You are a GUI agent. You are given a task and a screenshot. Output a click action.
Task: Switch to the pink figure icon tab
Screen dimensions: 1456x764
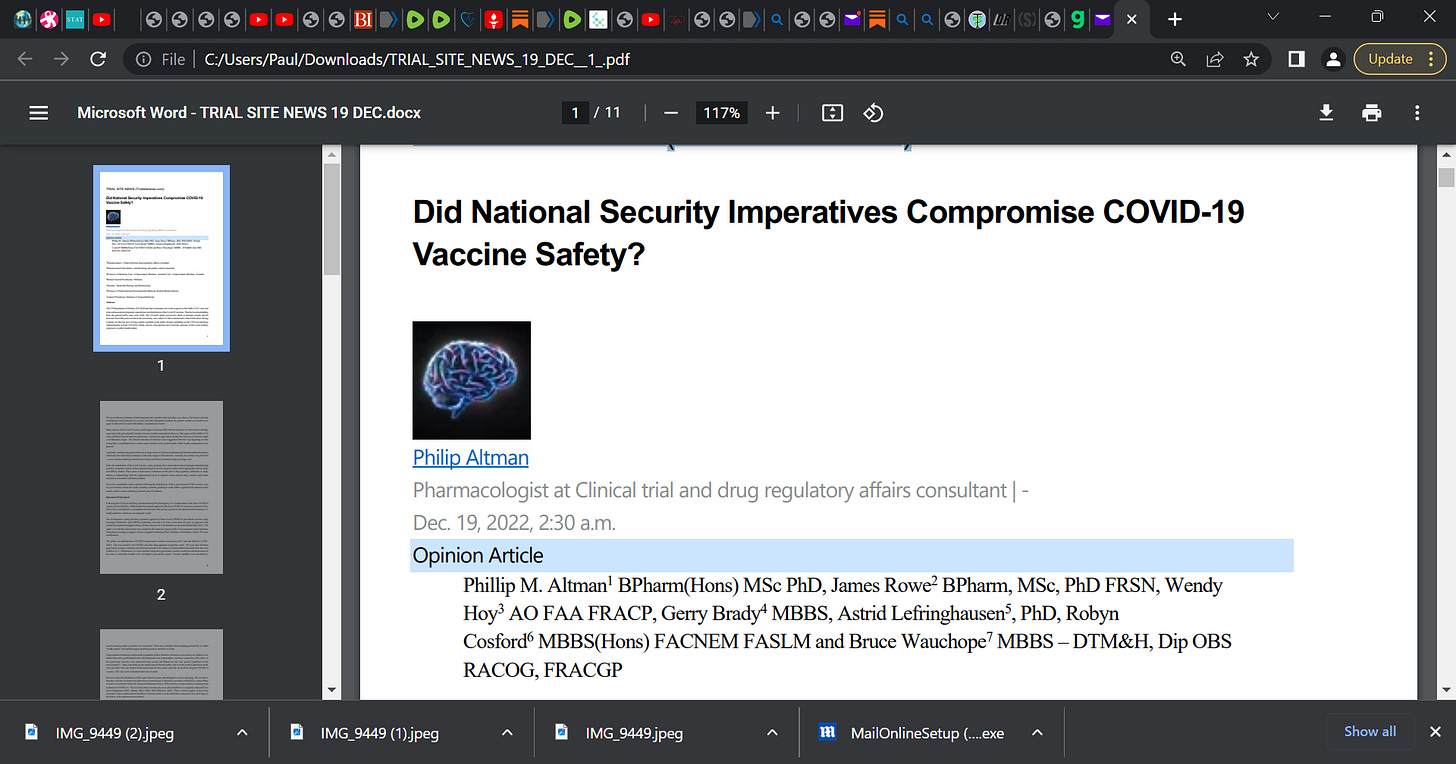48,19
